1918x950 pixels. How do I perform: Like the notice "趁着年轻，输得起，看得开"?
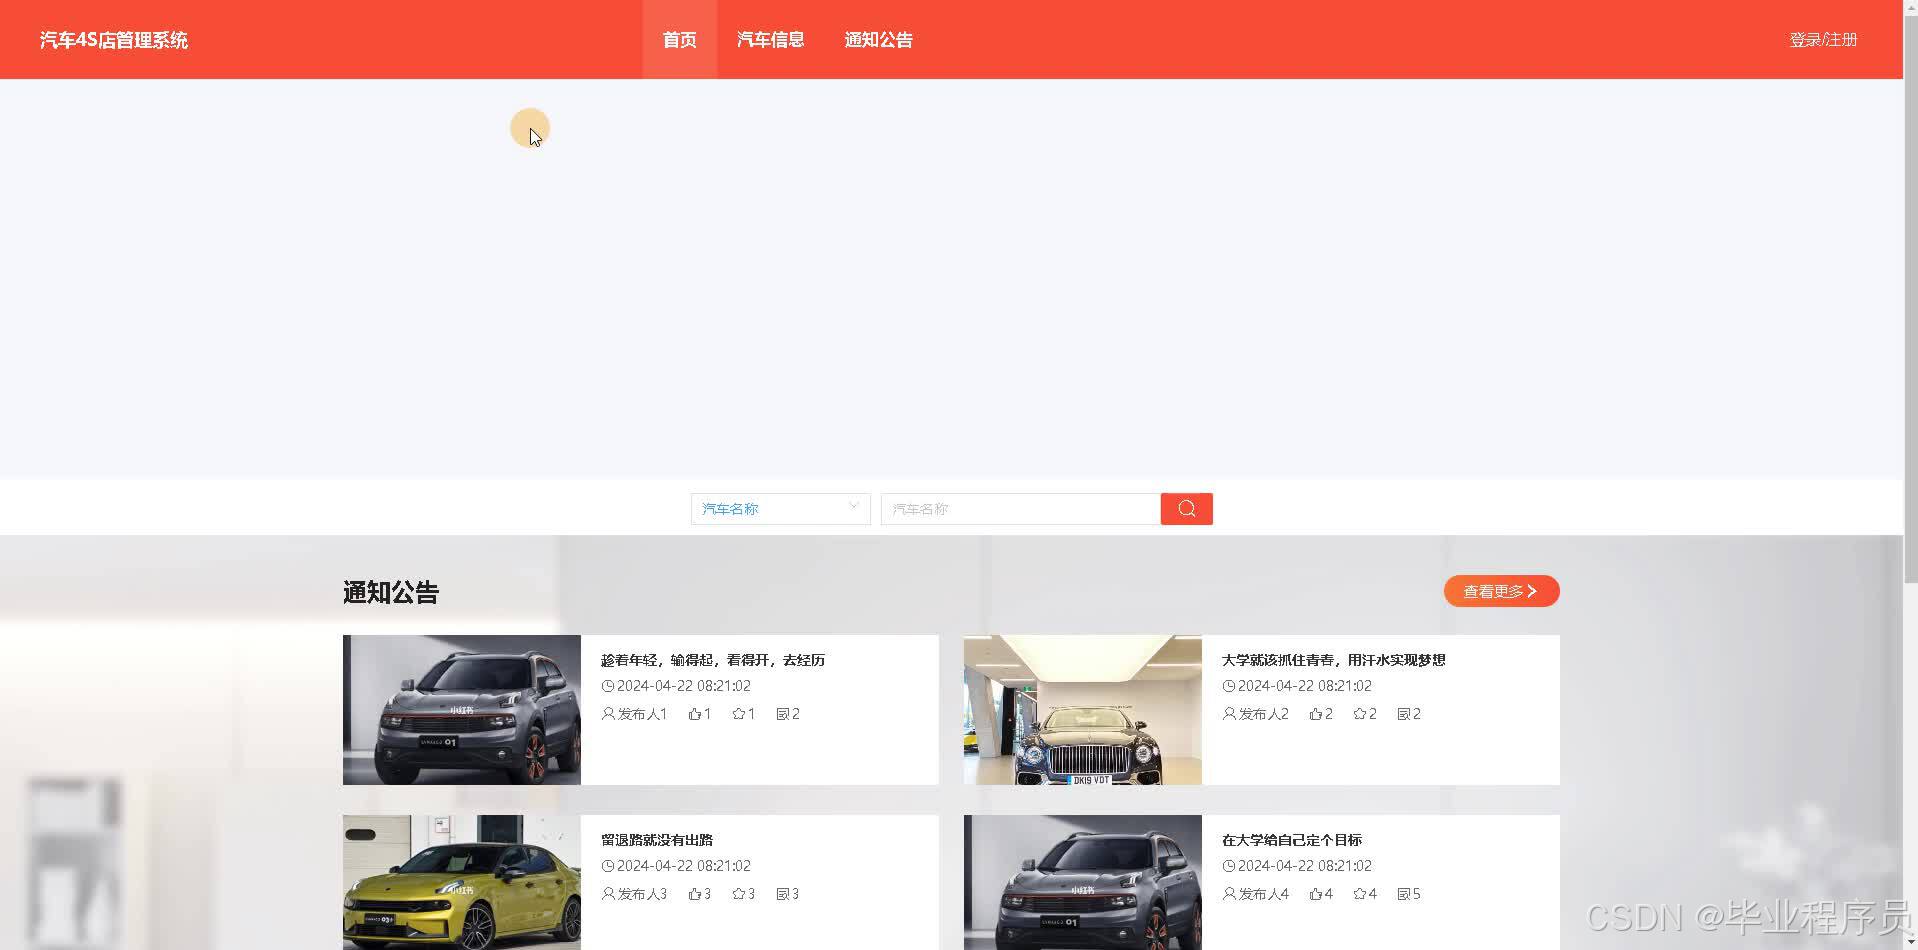[697, 713]
